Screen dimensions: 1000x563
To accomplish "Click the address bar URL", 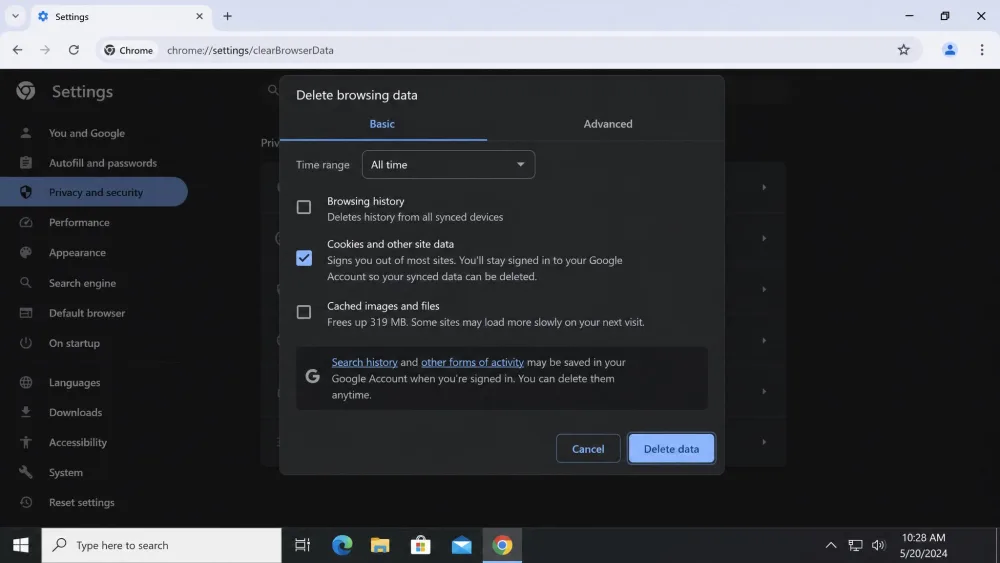I will click(x=250, y=50).
